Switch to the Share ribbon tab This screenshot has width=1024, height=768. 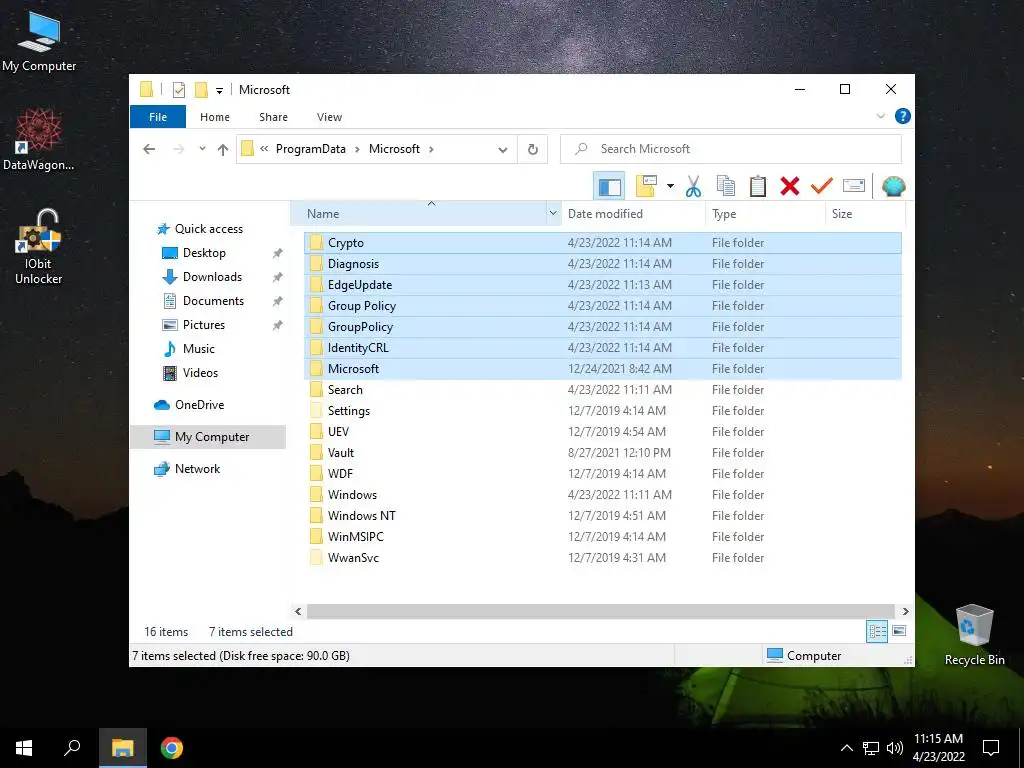(x=273, y=117)
